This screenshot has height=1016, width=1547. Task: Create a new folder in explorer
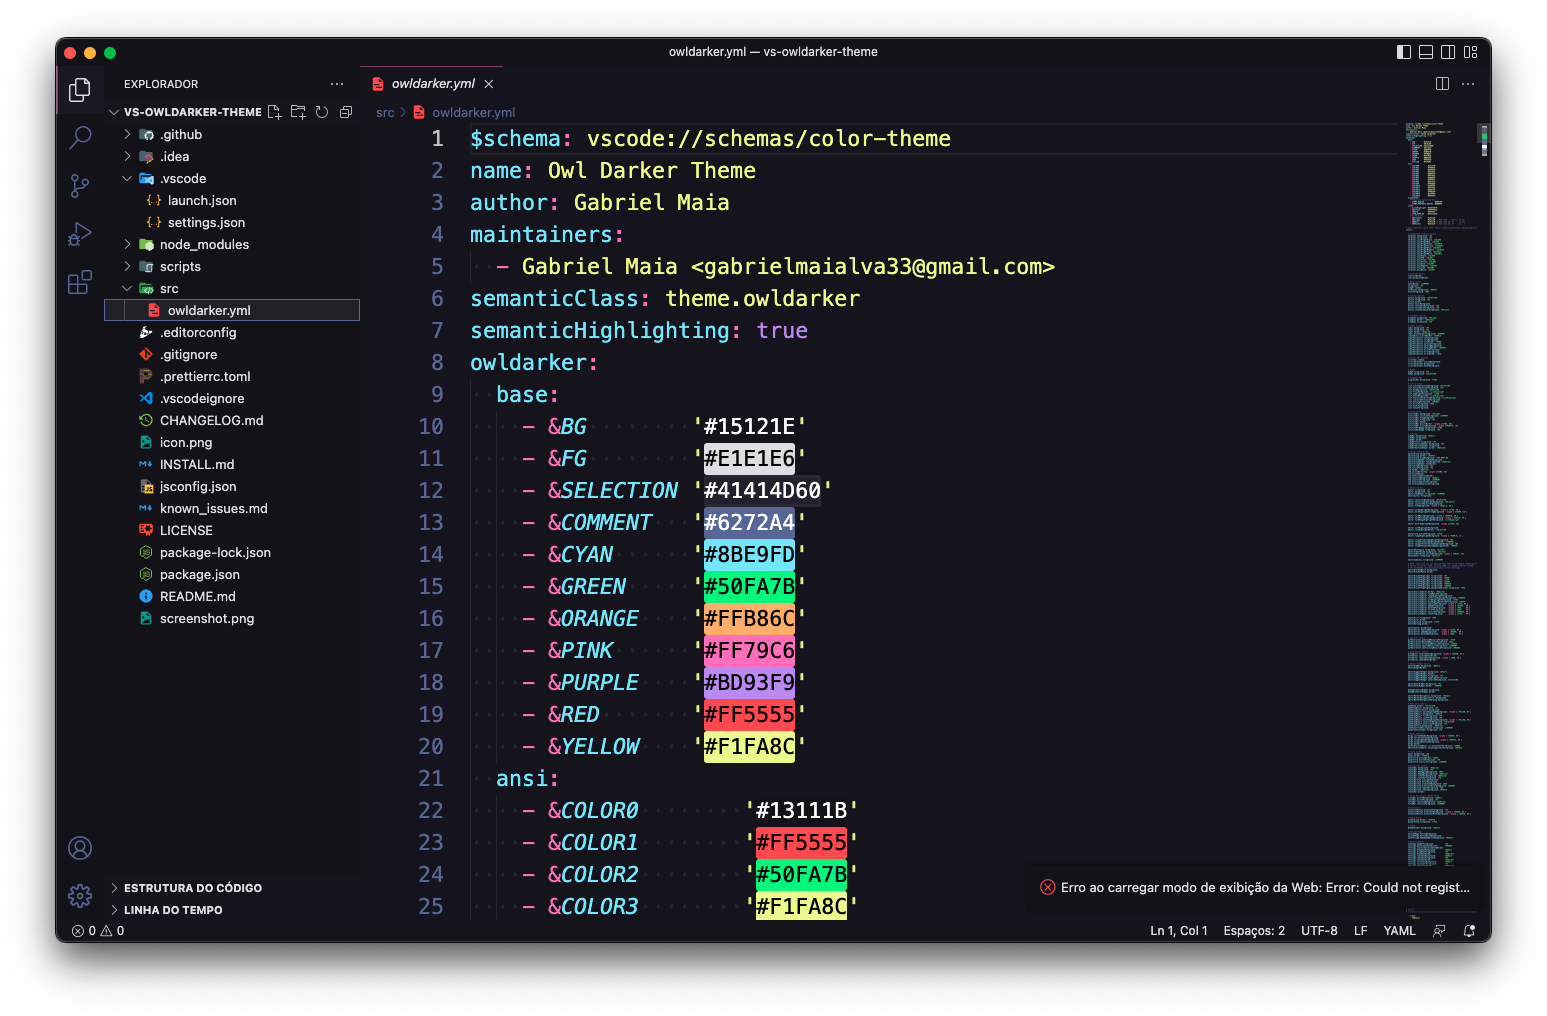298,112
